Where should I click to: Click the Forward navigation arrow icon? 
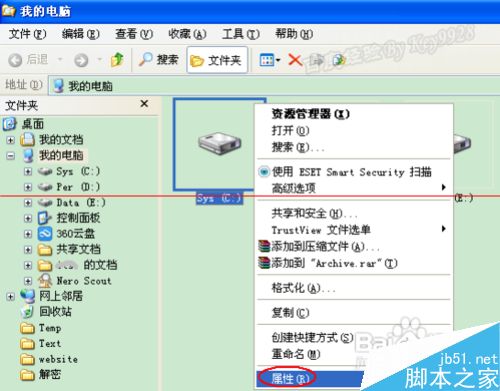[81, 60]
